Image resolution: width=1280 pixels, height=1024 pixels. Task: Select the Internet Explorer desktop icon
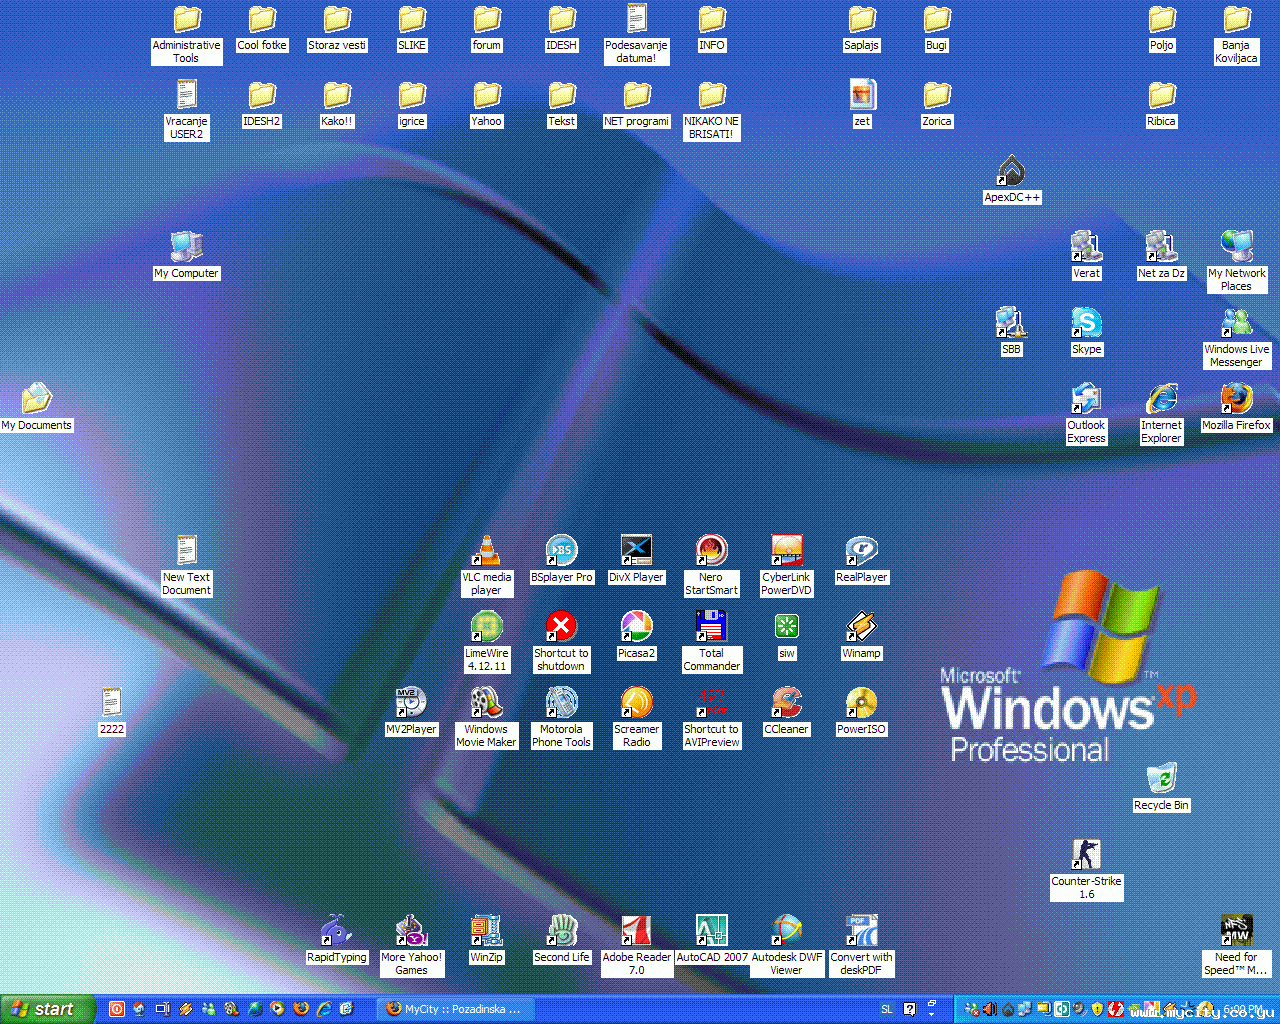[1162, 400]
